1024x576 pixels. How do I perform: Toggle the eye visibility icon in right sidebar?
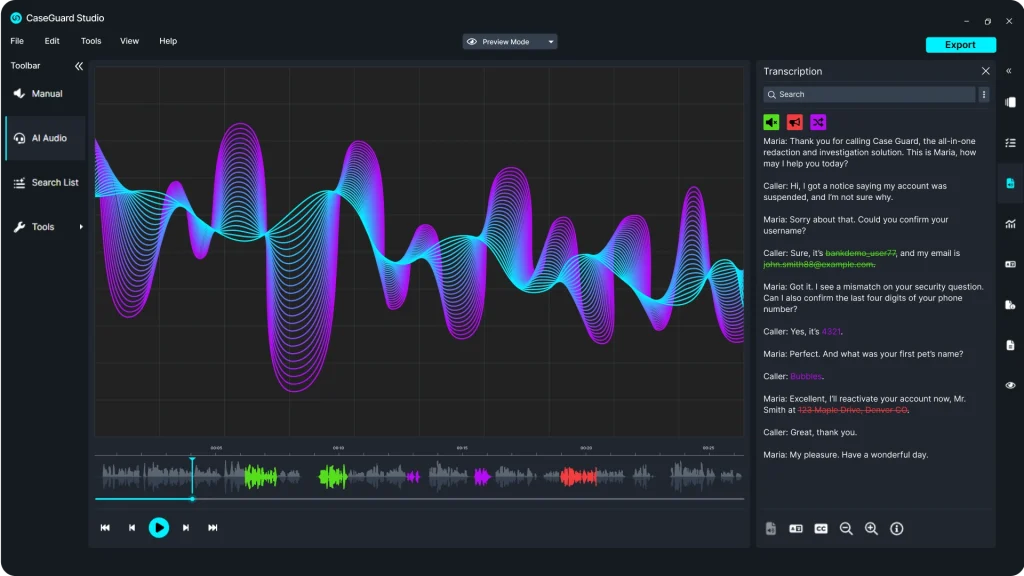[1010, 385]
